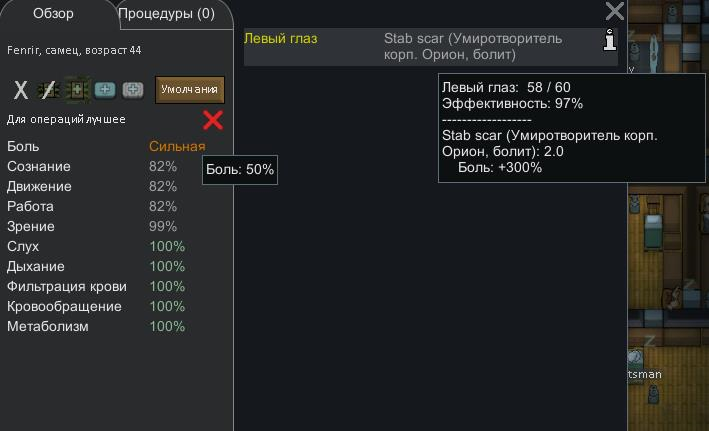Click the Сознание capacity row
The image size is (709, 431).
(x=100, y=166)
